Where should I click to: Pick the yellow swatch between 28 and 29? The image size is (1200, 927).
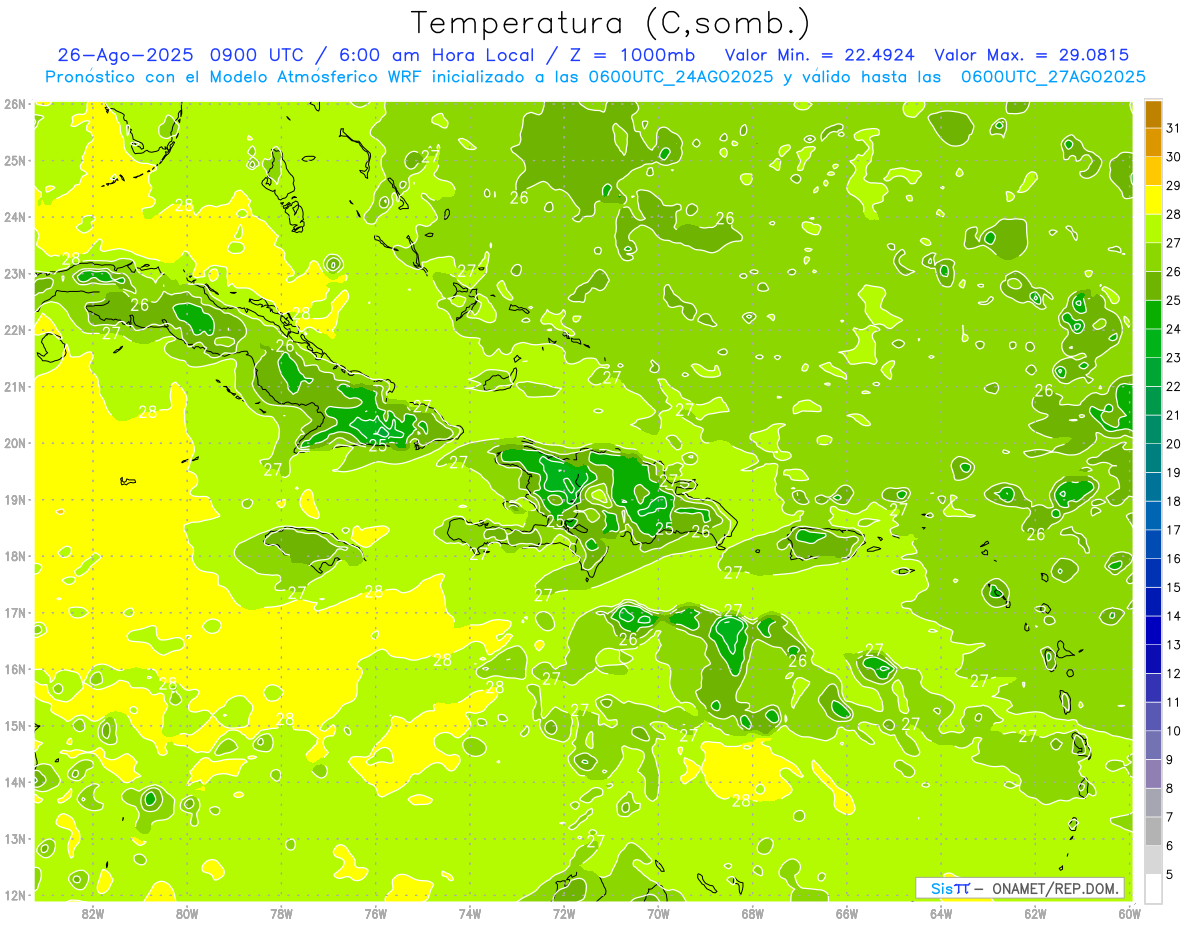1153,200
